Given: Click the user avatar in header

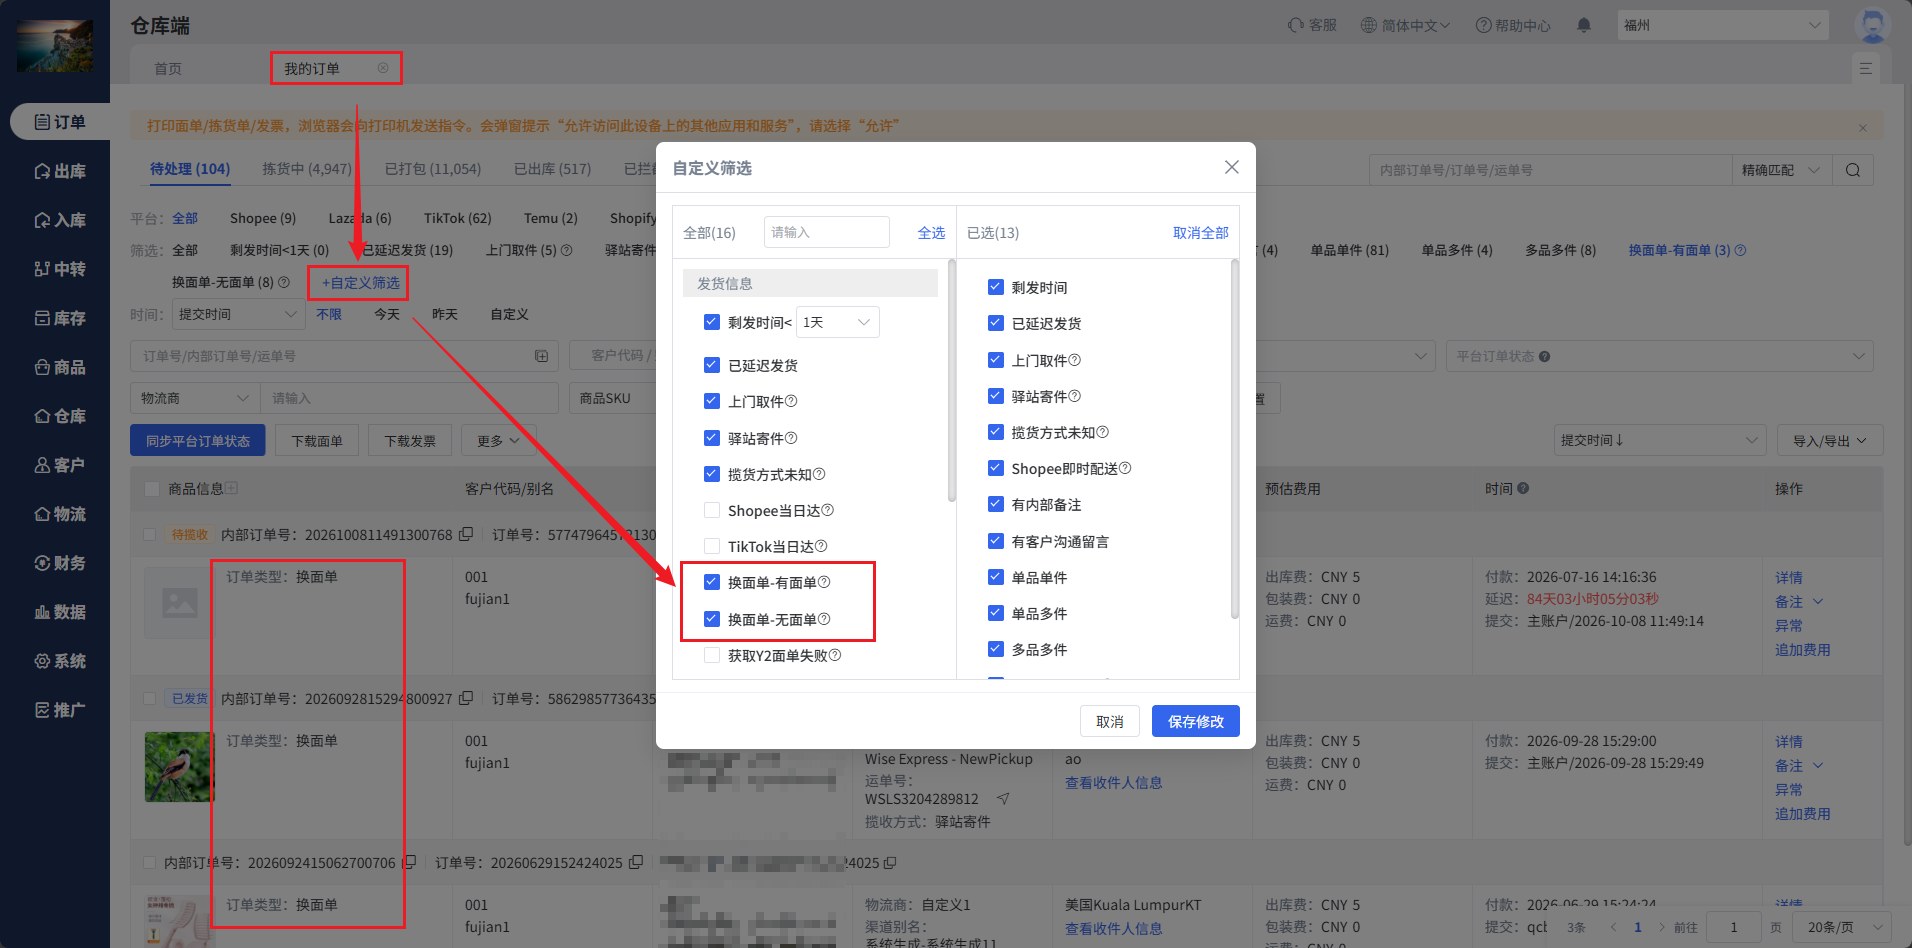Looking at the screenshot, I should (x=1872, y=25).
